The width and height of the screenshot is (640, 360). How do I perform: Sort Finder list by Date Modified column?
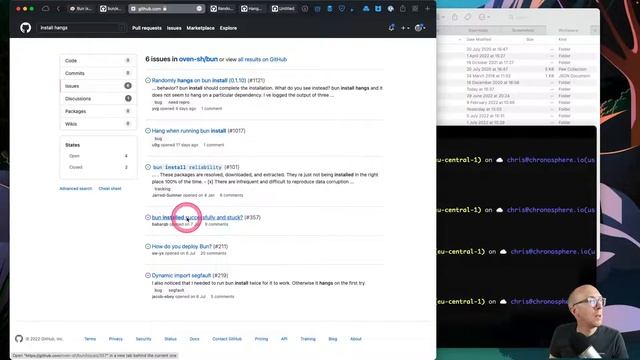(x=479, y=40)
